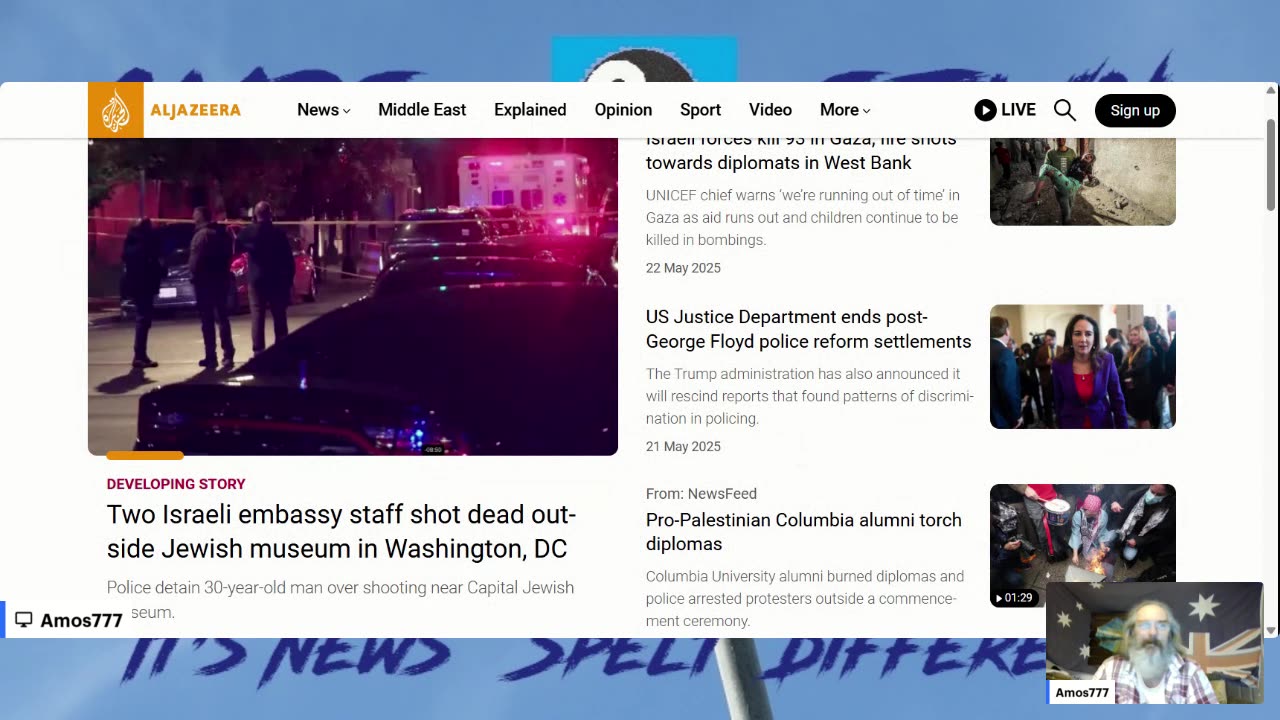Open the Two Israeli embassy staff headline
Image resolution: width=1280 pixels, height=720 pixels.
341,531
